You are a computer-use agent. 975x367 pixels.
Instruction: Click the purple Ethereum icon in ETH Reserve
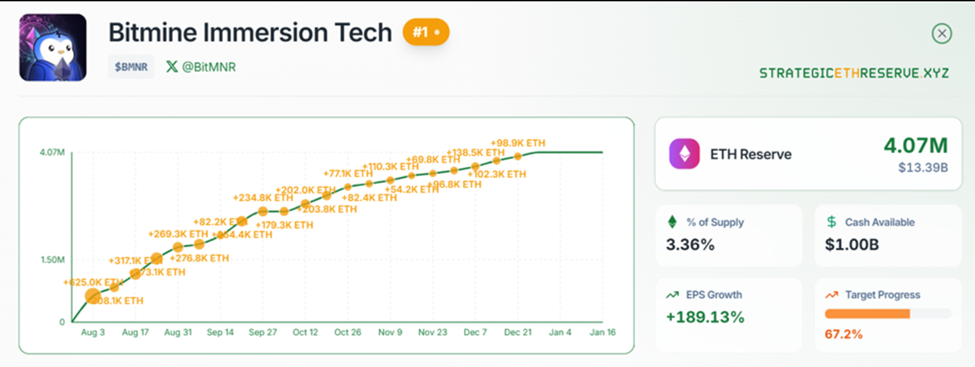[685, 154]
